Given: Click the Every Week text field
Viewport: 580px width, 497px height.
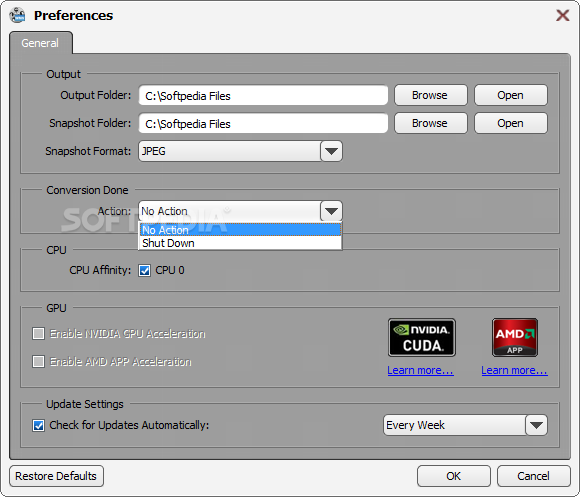Looking at the screenshot, I should (455, 425).
